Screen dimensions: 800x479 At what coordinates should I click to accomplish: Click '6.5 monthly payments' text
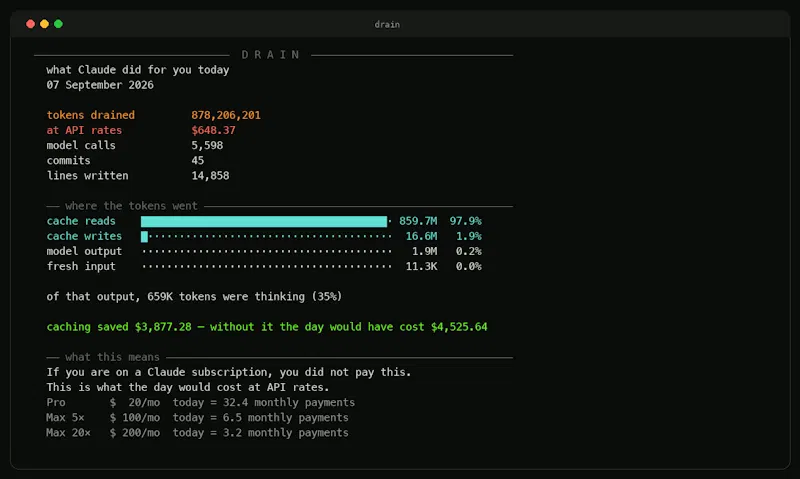pos(286,418)
